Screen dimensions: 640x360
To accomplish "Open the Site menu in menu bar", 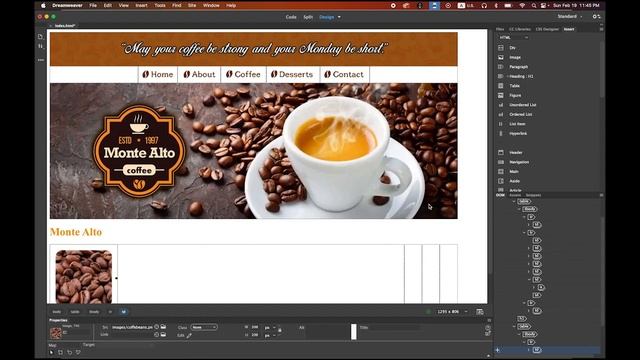I will (x=192, y=6).
